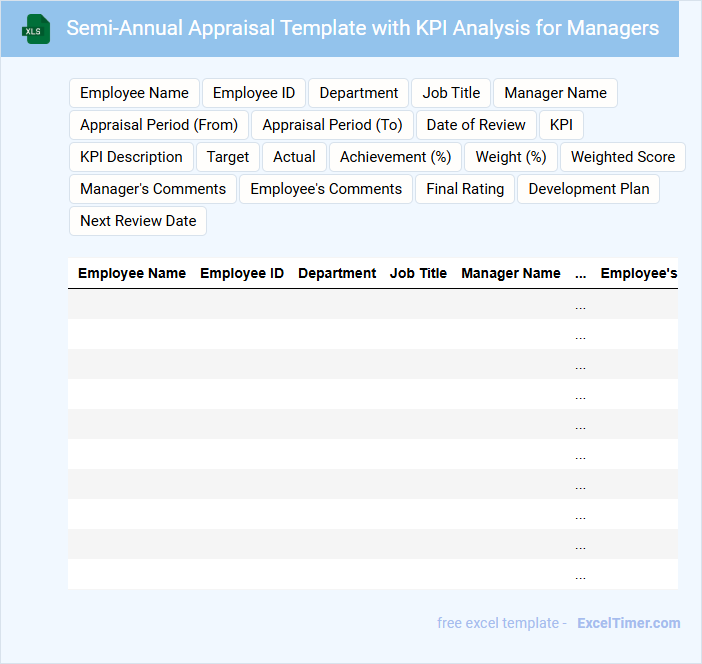Click the Employee ID tag
The height and width of the screenshot is (664, 702).
[254, 93]
